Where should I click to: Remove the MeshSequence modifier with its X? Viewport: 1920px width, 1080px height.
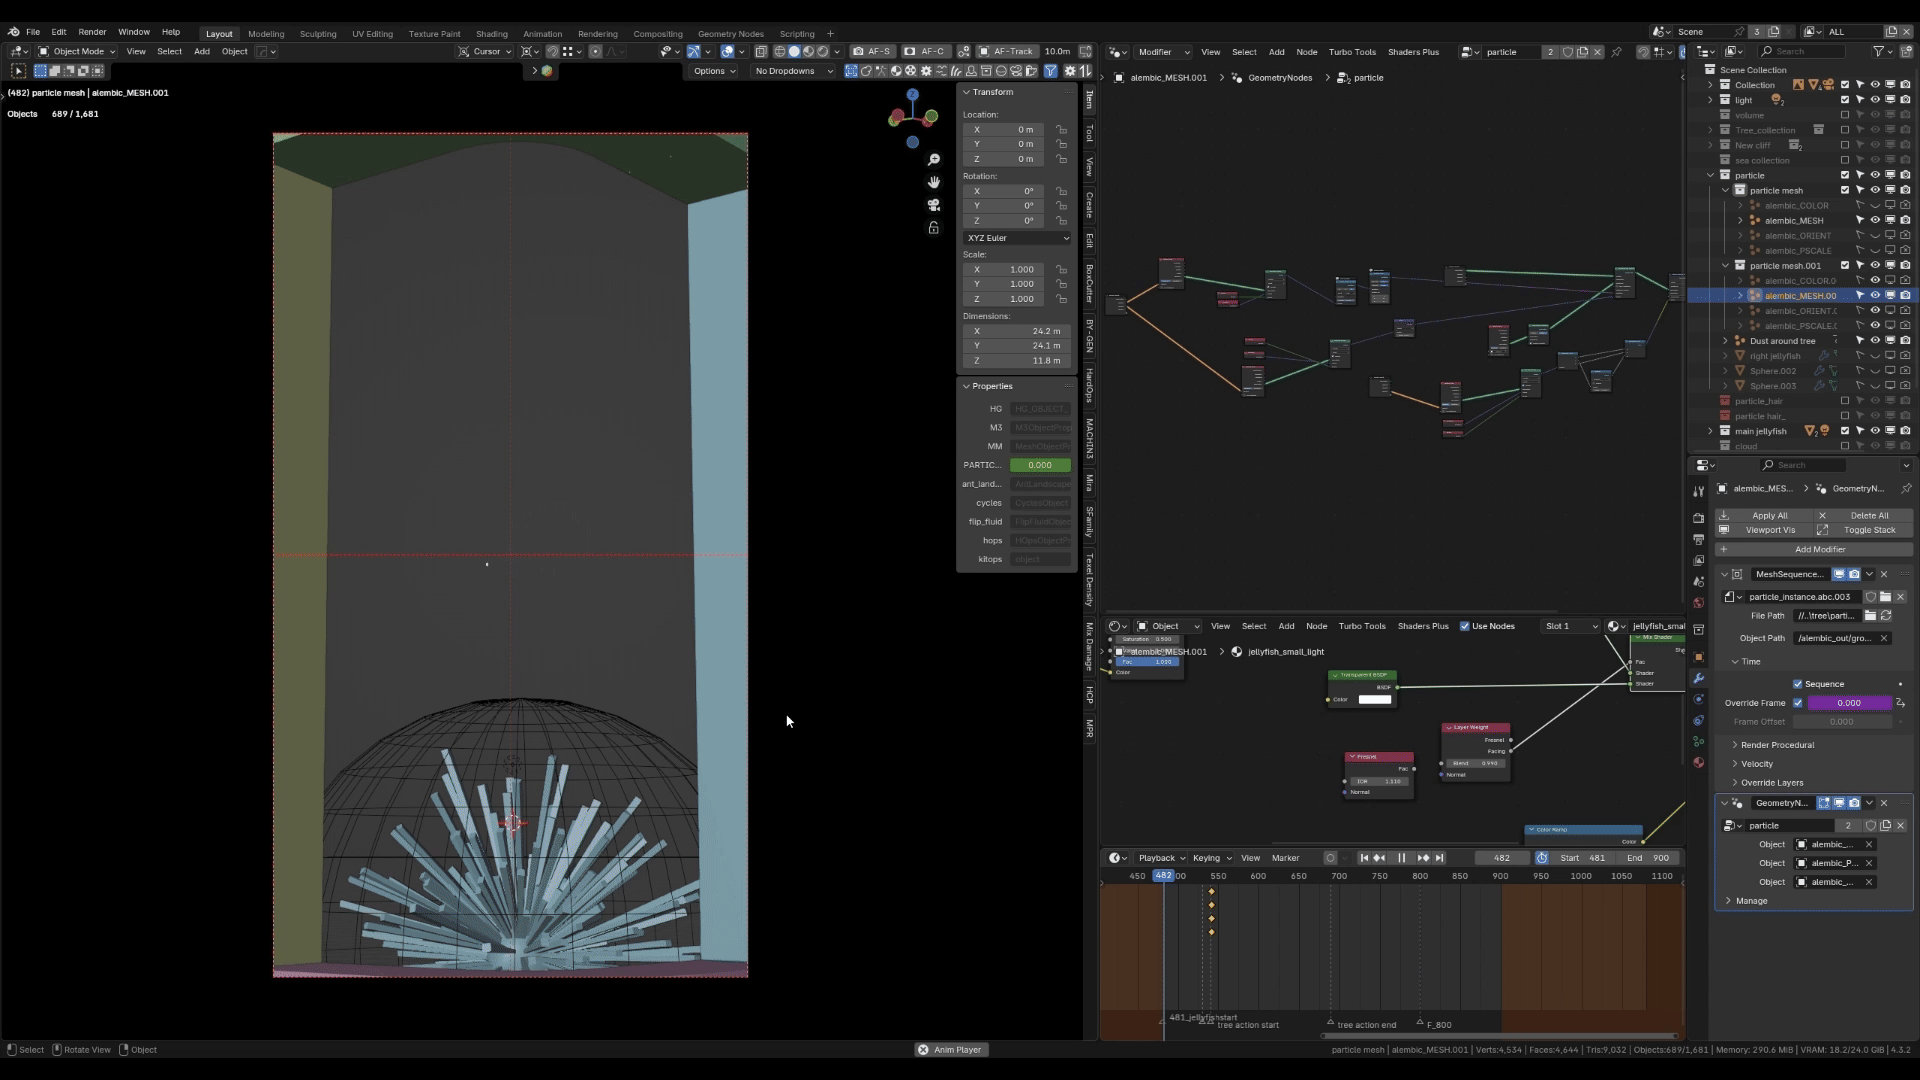(1884, 575)
